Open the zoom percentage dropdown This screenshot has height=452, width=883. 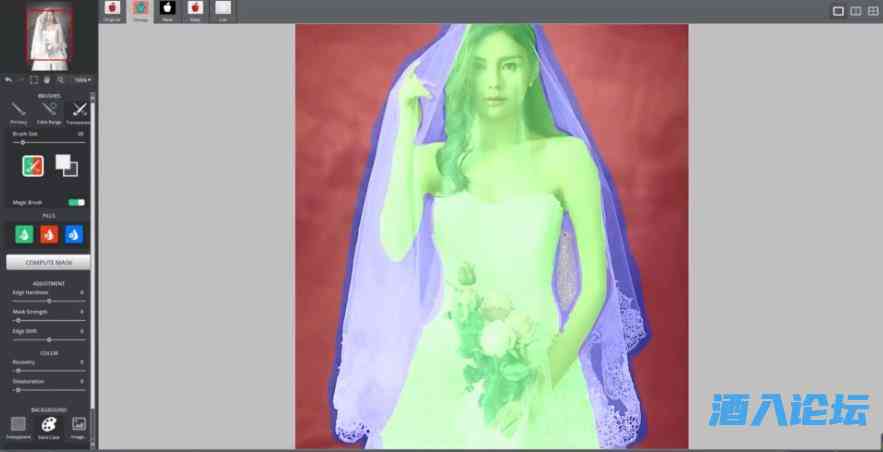point(82,79)
